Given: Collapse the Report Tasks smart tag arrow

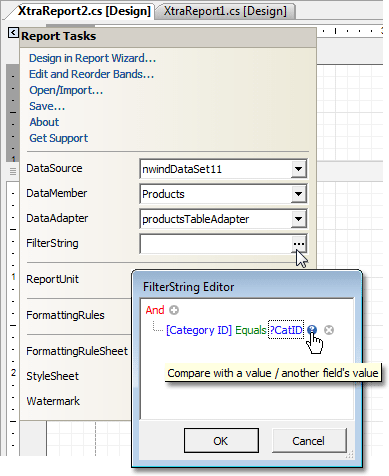Looking at the screenshot, I should [x=13, y=33].
